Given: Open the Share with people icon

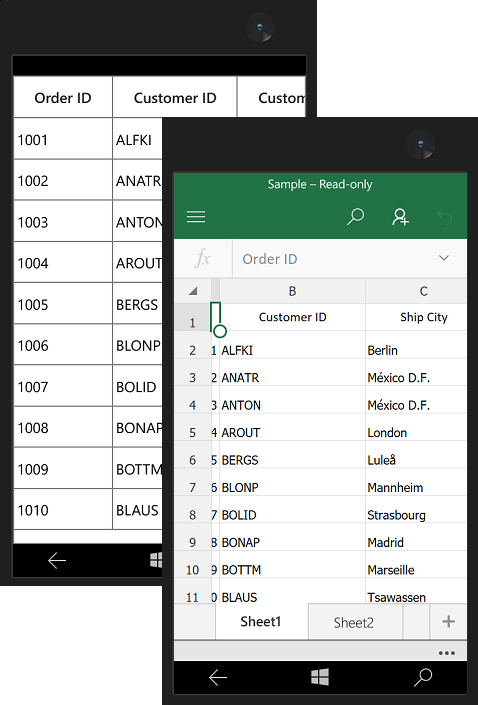Looking at the screenshot, I should pos(400,217).
